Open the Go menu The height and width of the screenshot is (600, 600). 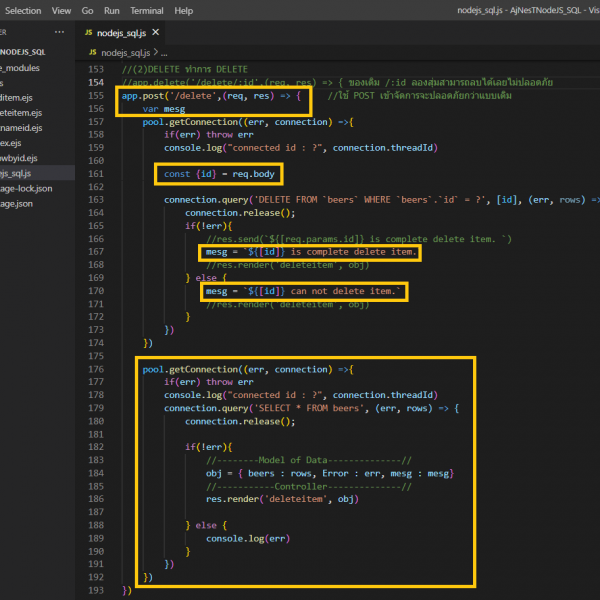pos(87,10)
